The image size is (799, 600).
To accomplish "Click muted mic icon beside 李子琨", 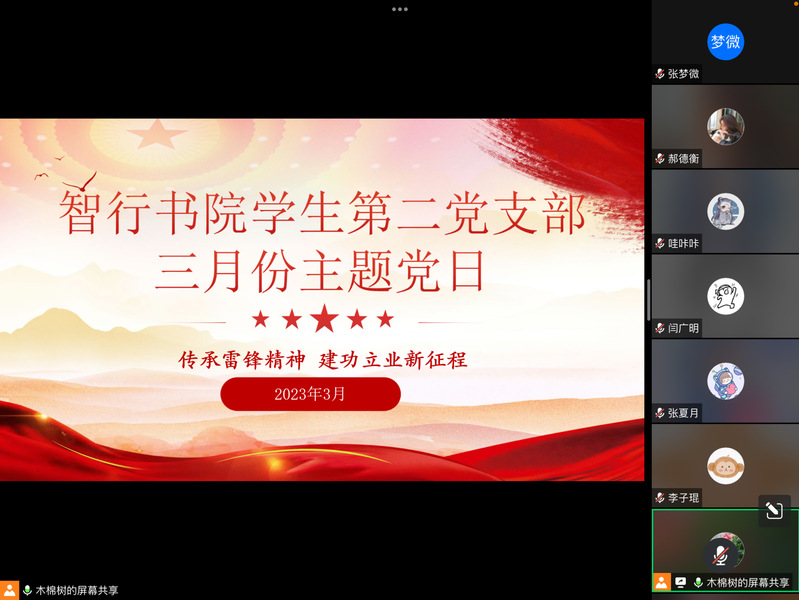I will [x=660, y=498].
